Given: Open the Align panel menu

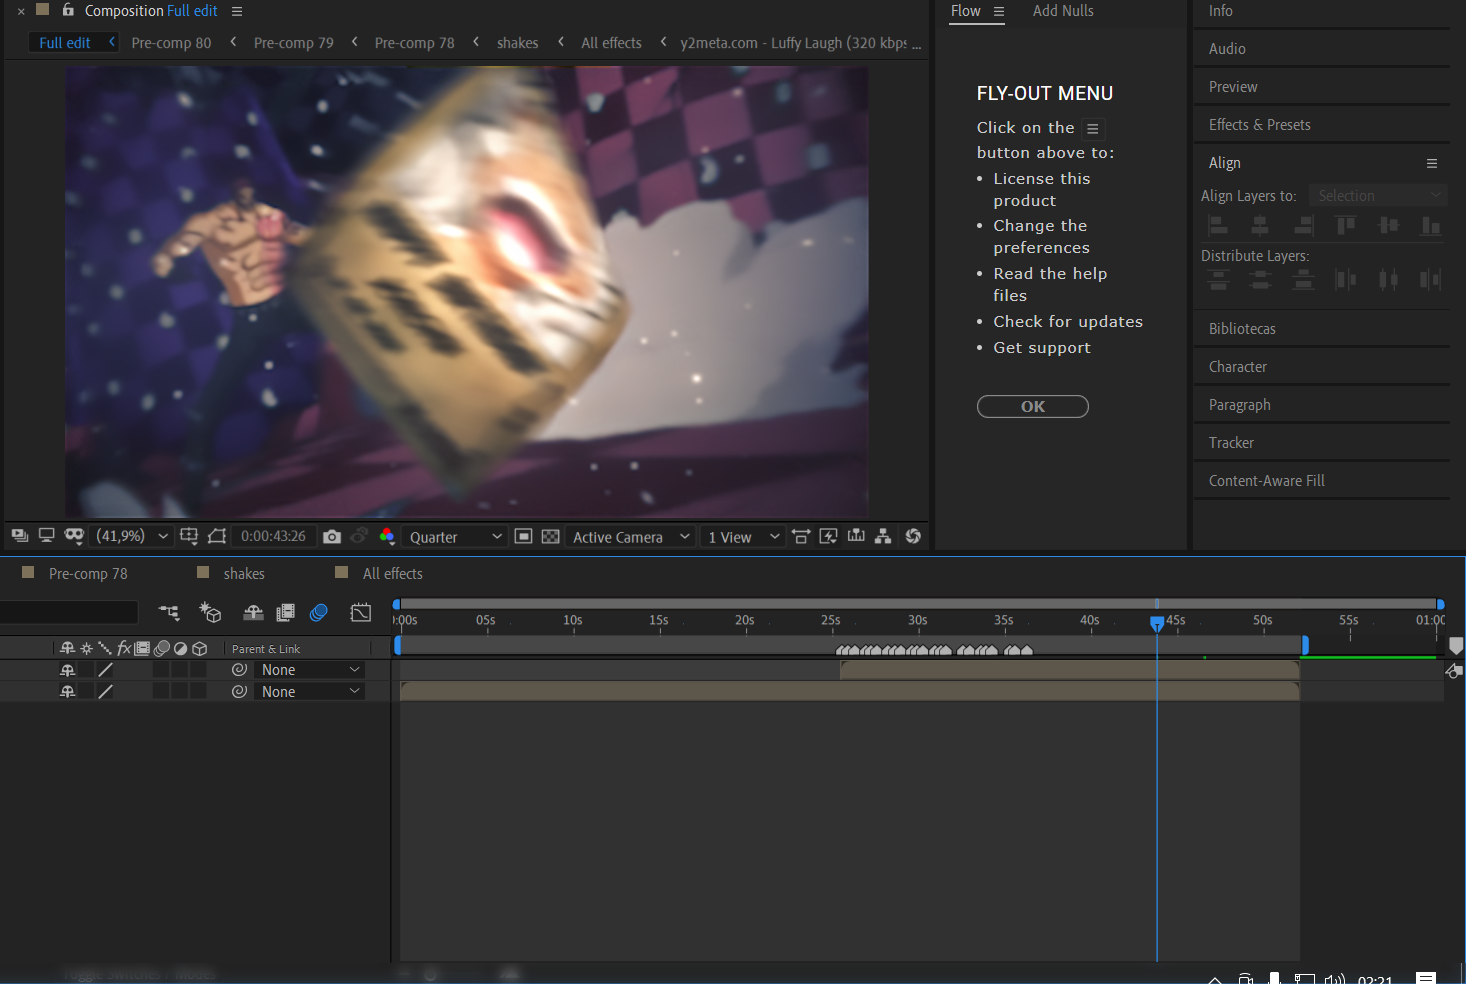Looking at the screenshot, I should click(x=1432, y=163).
